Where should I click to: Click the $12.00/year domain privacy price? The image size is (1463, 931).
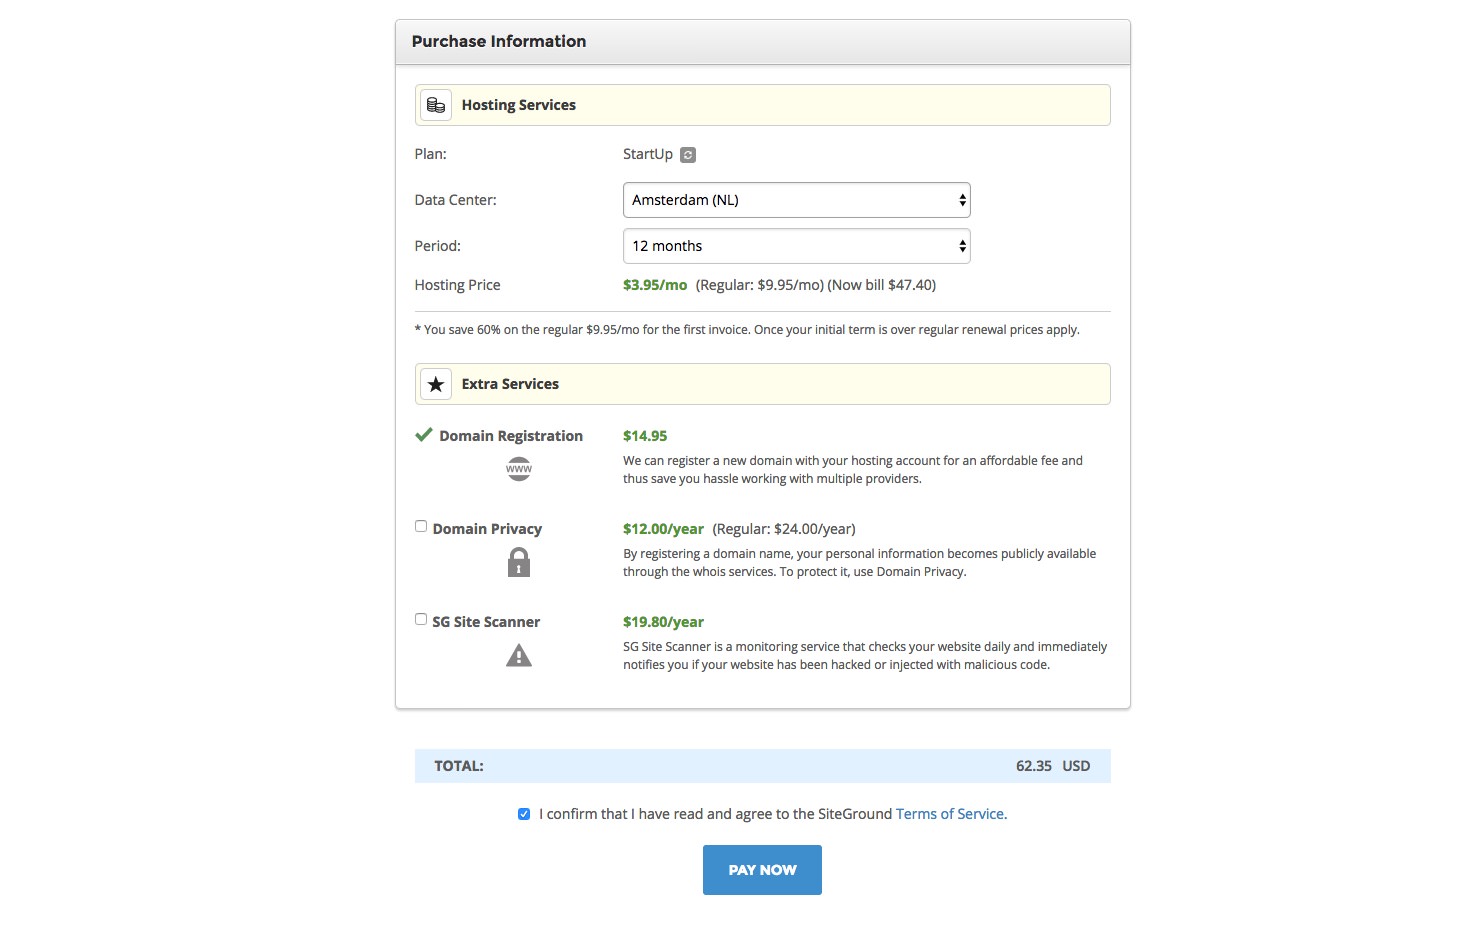pyautogui.click(x=663, y=529)
